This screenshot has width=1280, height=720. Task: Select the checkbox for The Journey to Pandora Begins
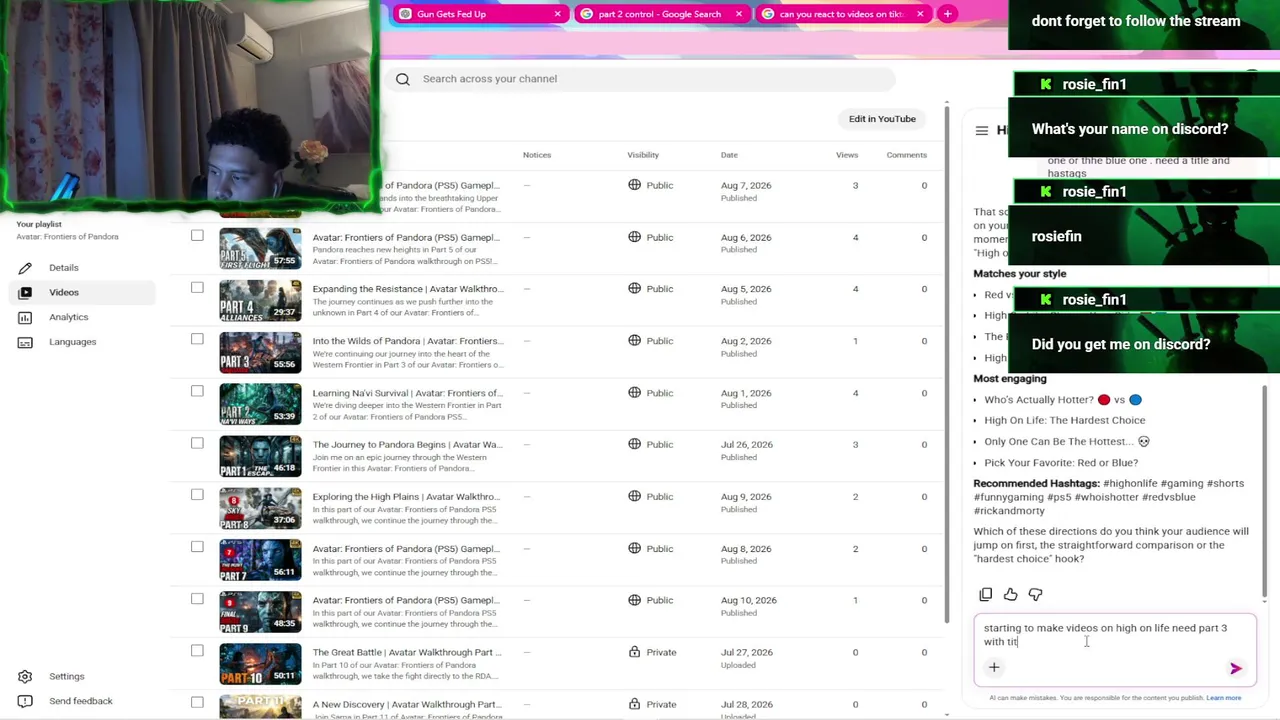tap(197, 443)
